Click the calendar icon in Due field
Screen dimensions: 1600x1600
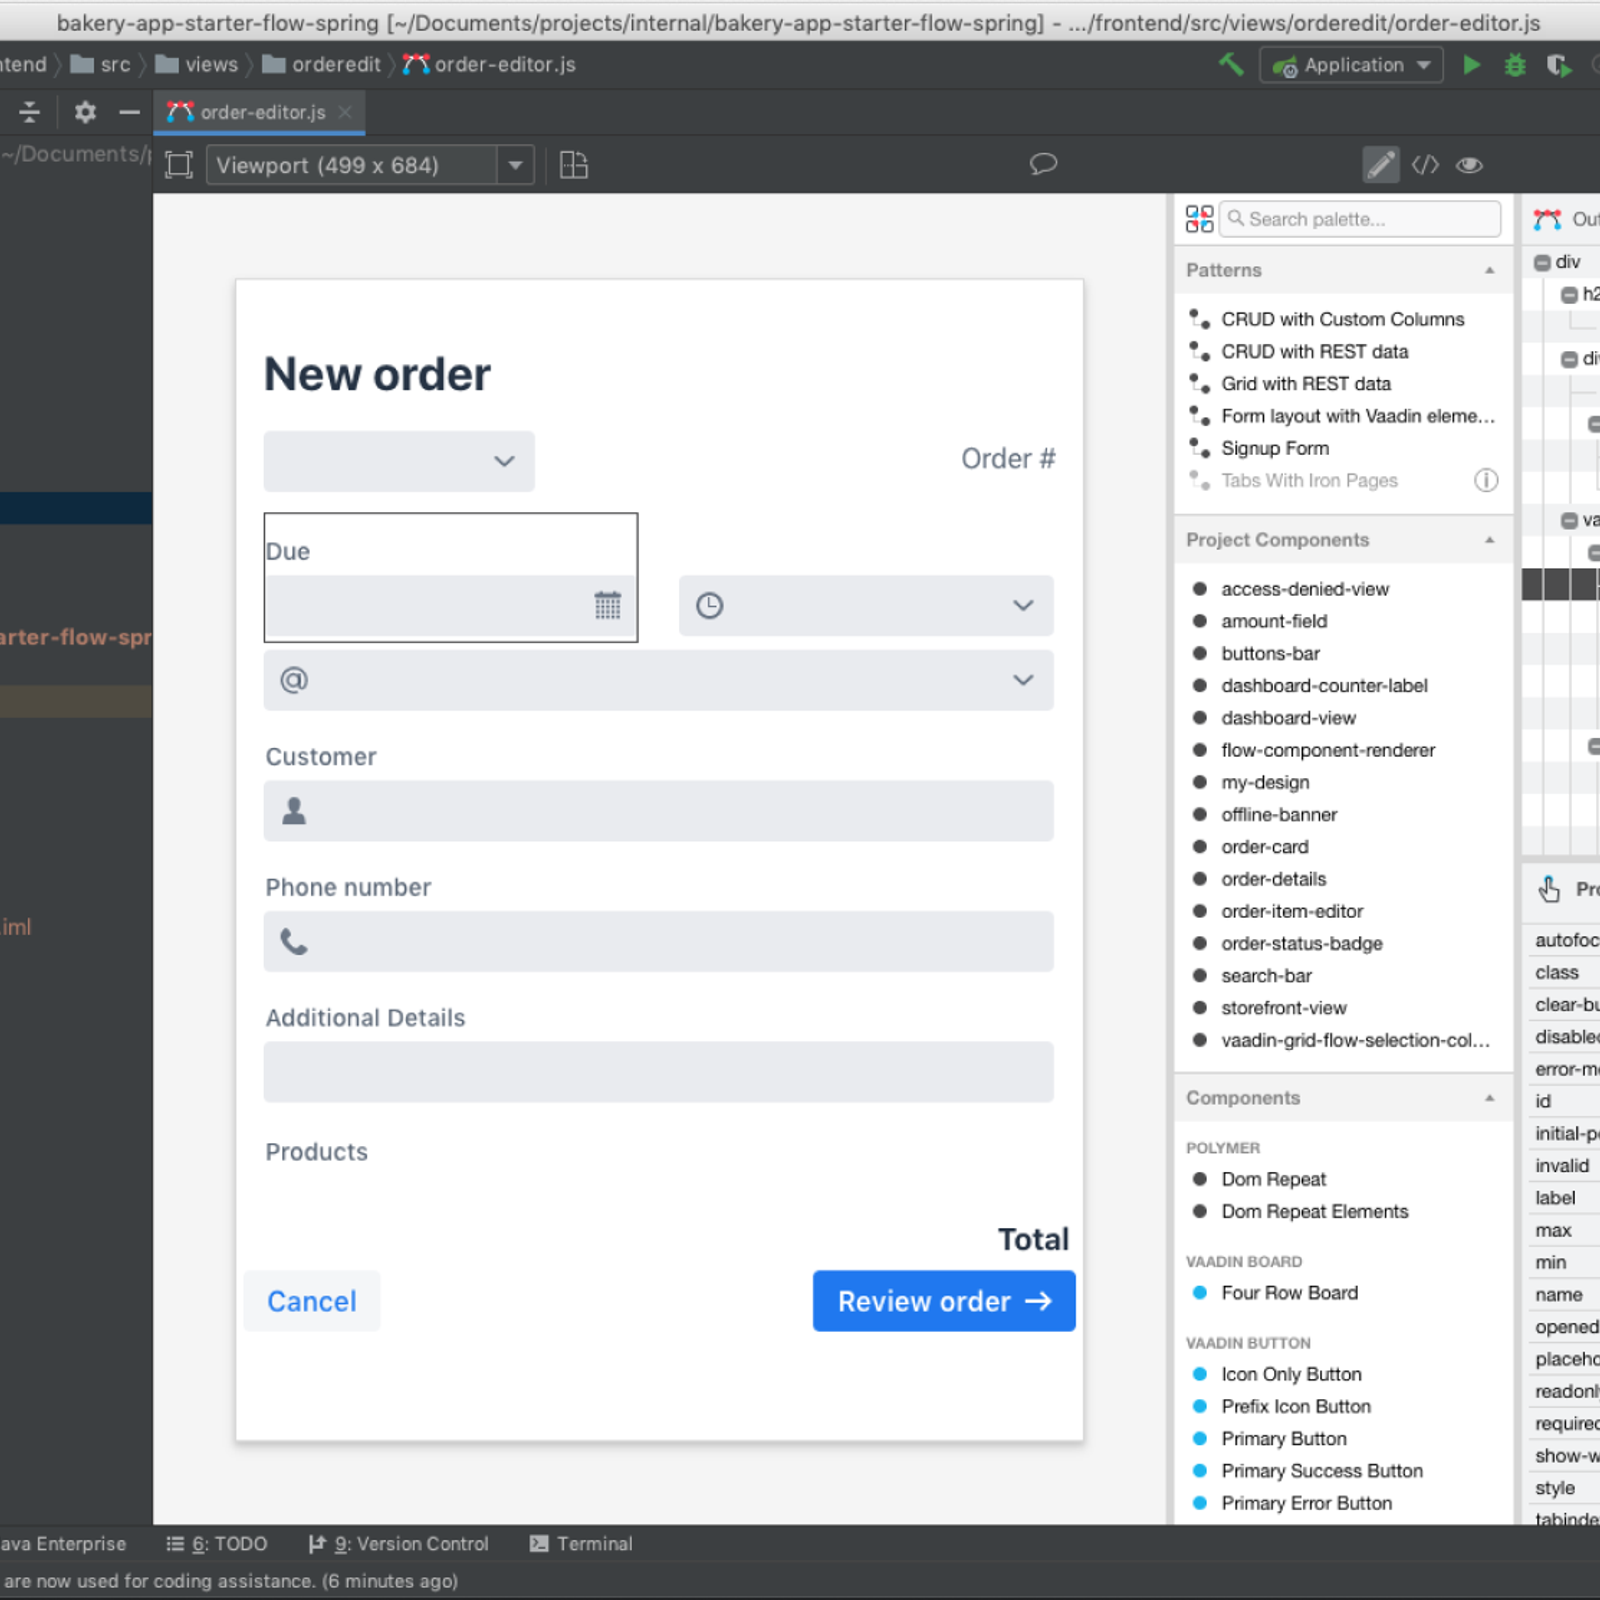click(x=607, y=605)
